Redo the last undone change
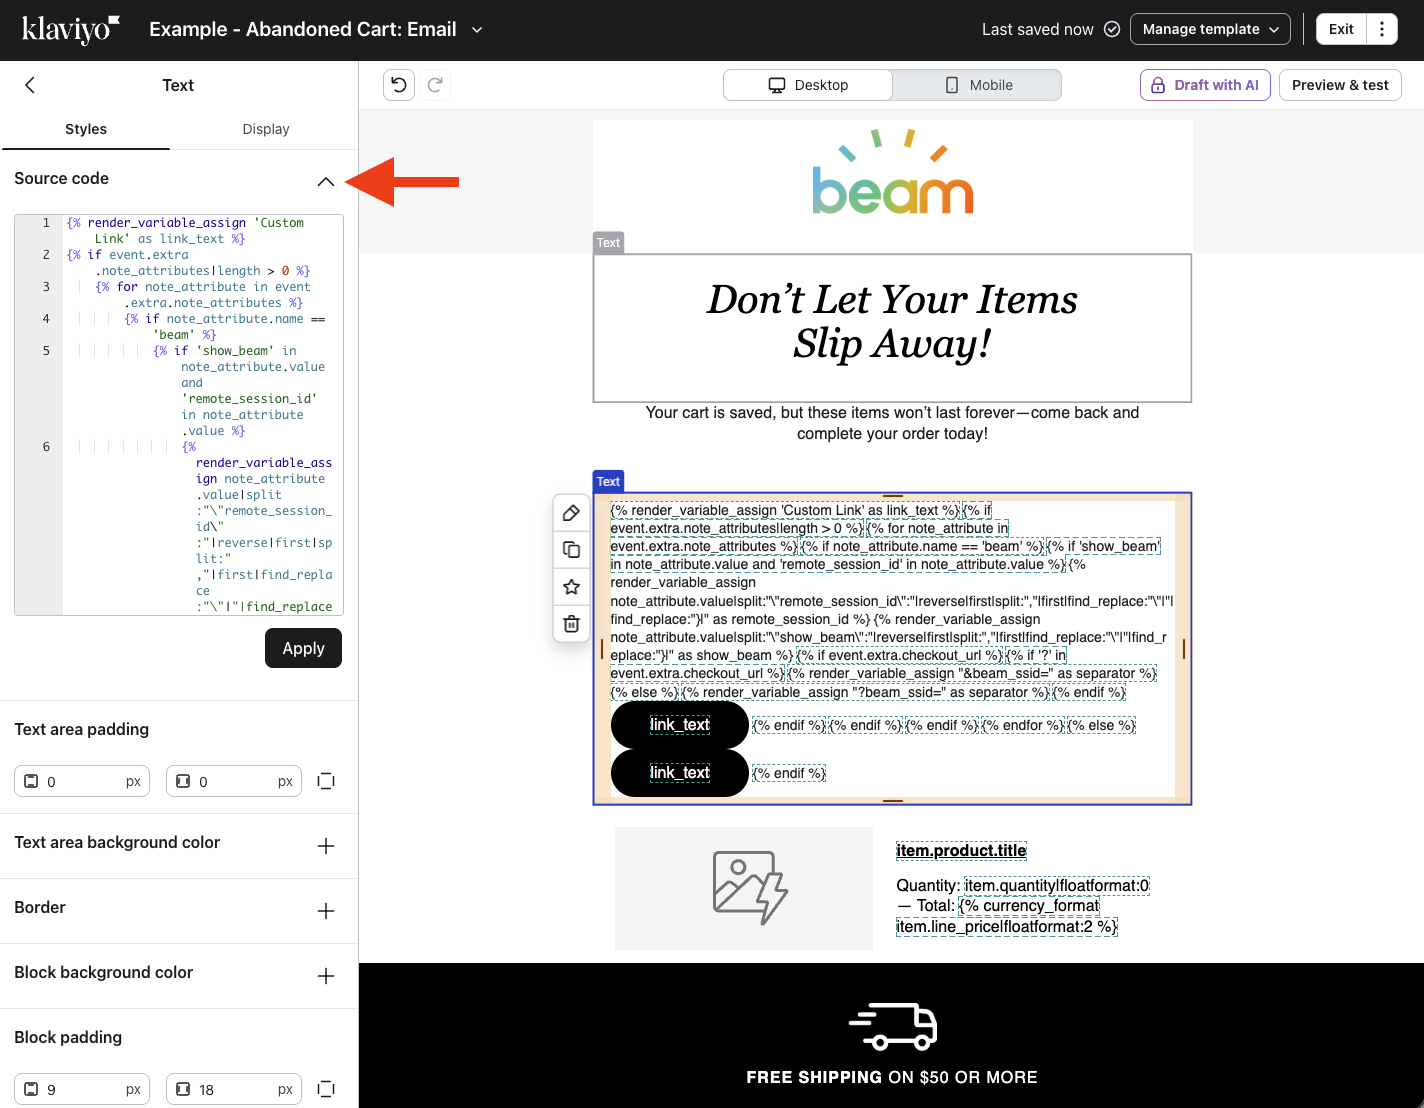The height and width of the screenshot is (1108, 1424). (x=435, y=85)
